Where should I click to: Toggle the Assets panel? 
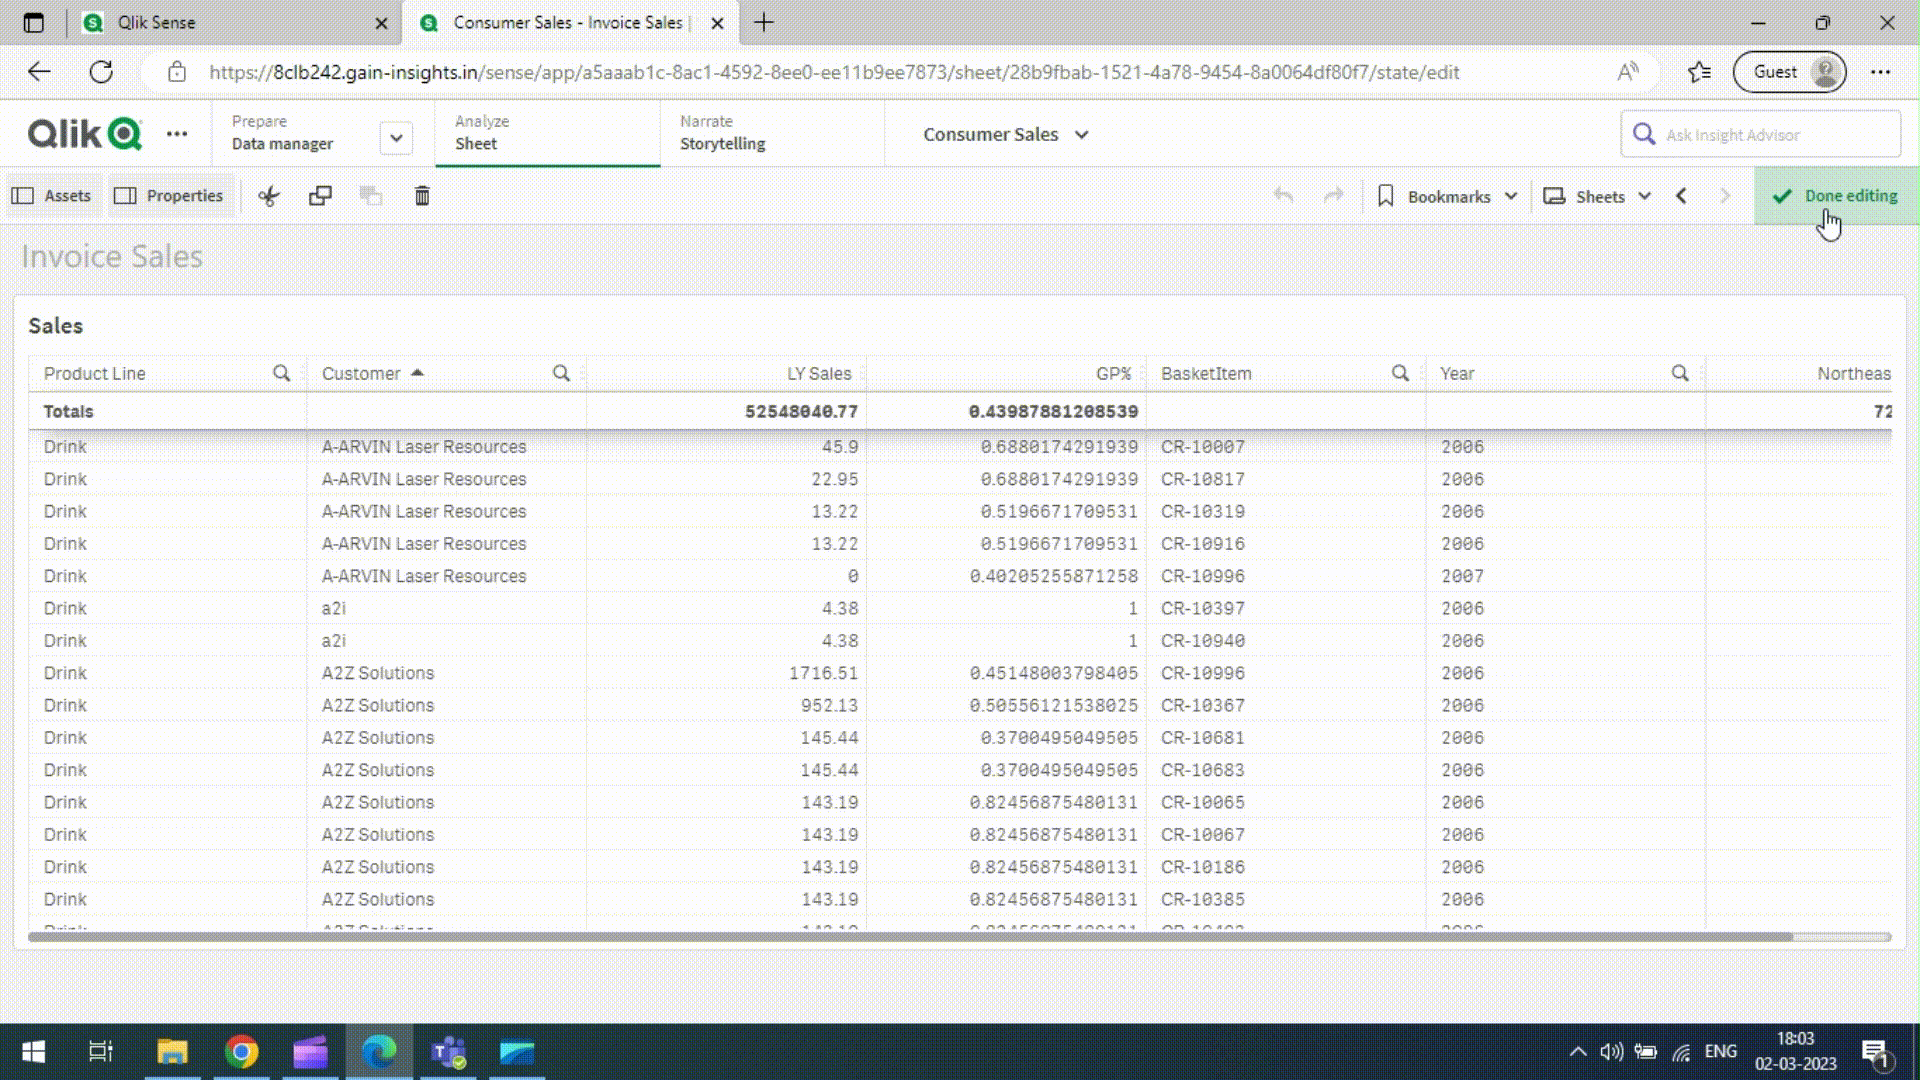[x=52, y=196]
